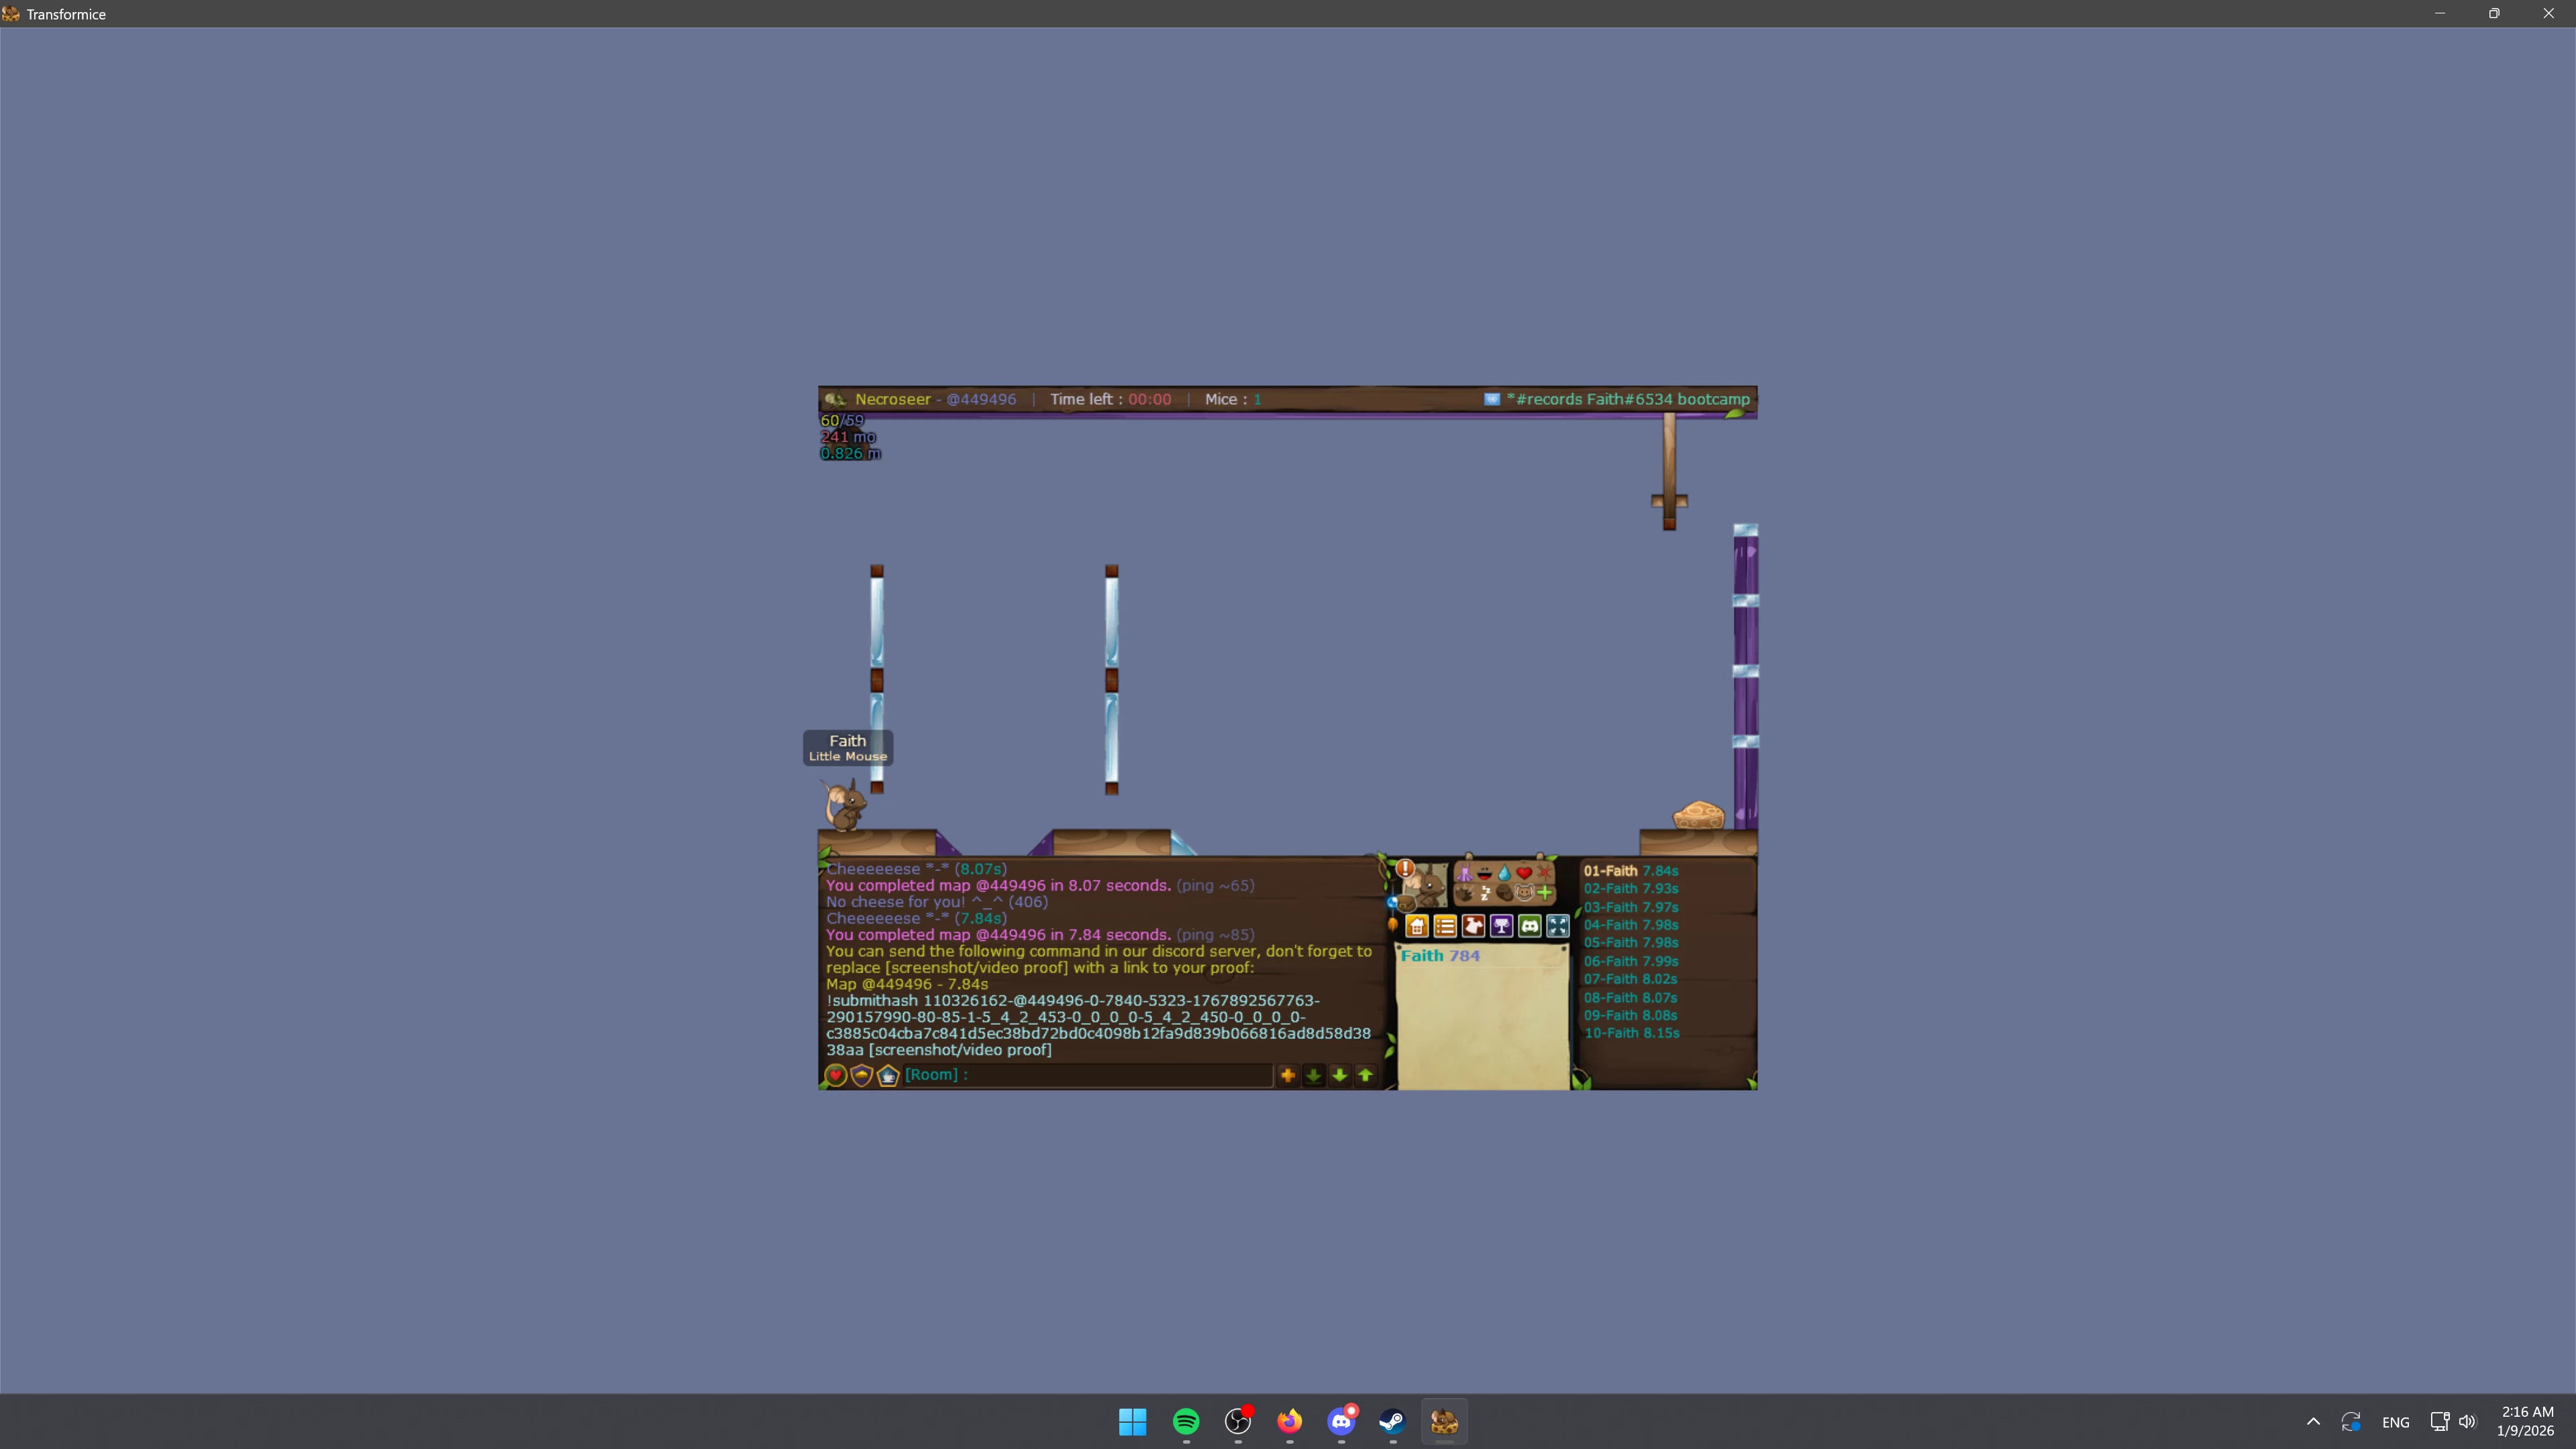Select the brown facepalm emote
Screen dimensions: 2576x1449
(x=1505, y=893)
